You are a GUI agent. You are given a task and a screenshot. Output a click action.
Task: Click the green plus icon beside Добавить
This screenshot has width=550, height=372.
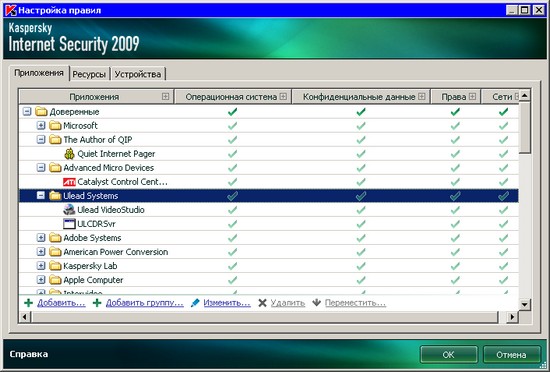coord(28,303)
